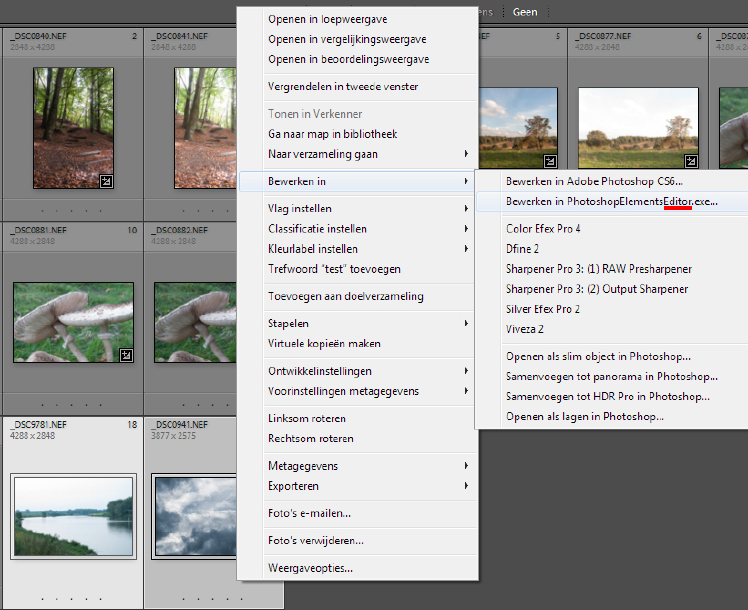Screen dimensions: 748x610
Task: Select the _DSC9781.NEF river thumbnail
Action: pos(73,517)
